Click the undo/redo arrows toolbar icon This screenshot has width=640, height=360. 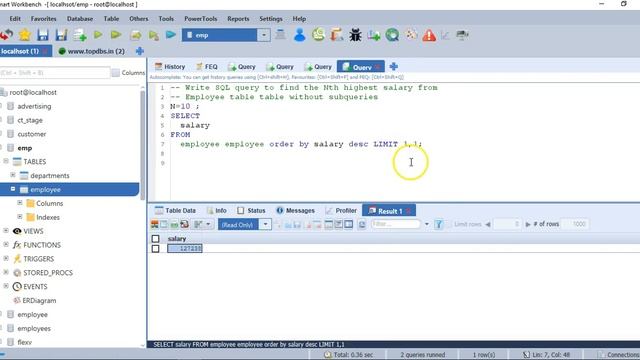point(6,35)
